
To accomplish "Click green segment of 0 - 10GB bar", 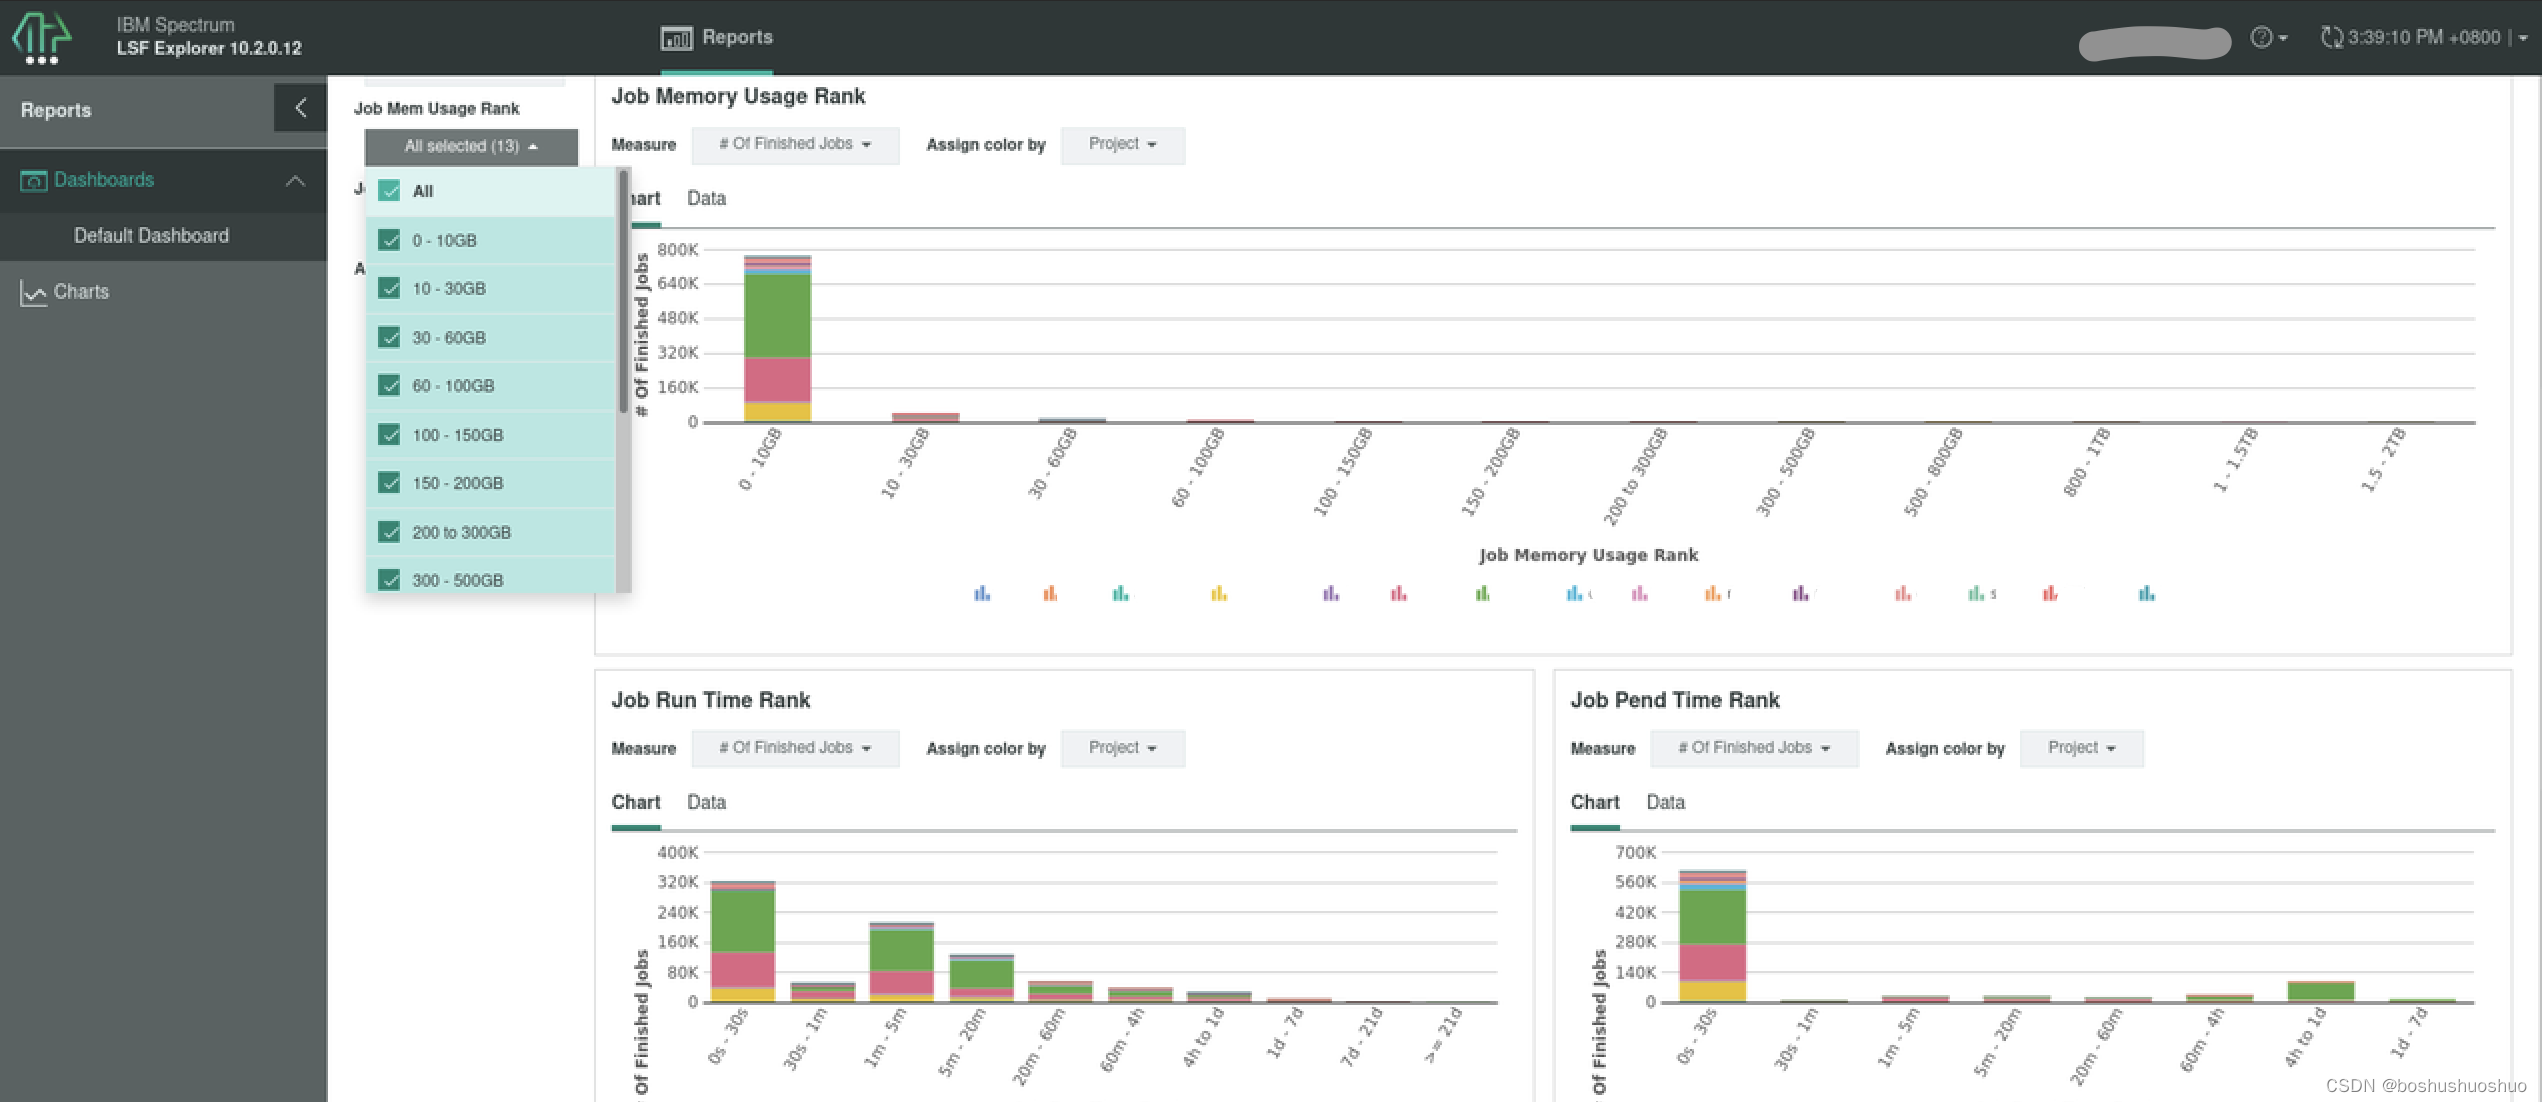I will [777, 315].
